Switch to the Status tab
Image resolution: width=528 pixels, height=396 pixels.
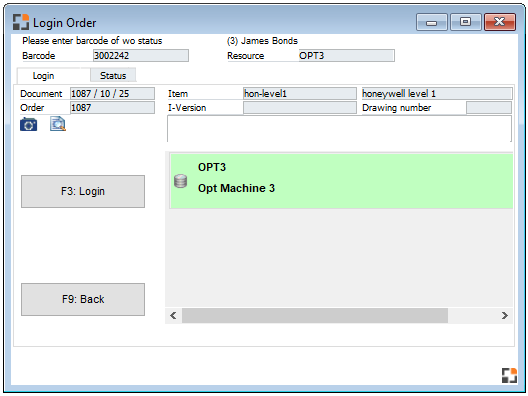click(x=113, y=75)
